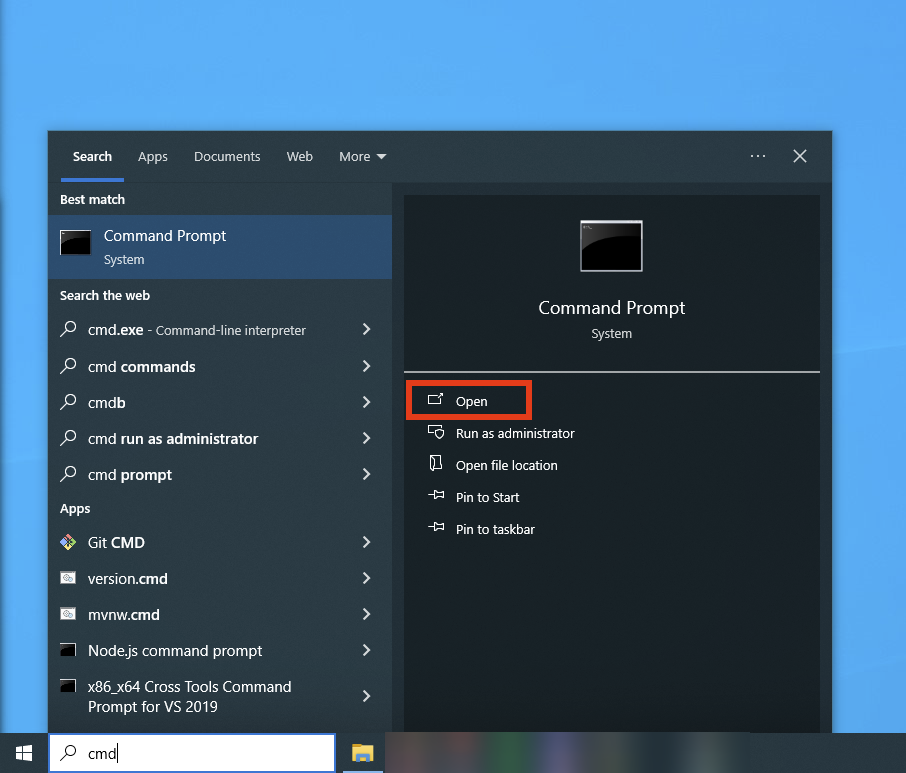Expand the Node.js command prompt chevron
The width and height of the screenshot is (906, 773).
click(x=366, y=651)
